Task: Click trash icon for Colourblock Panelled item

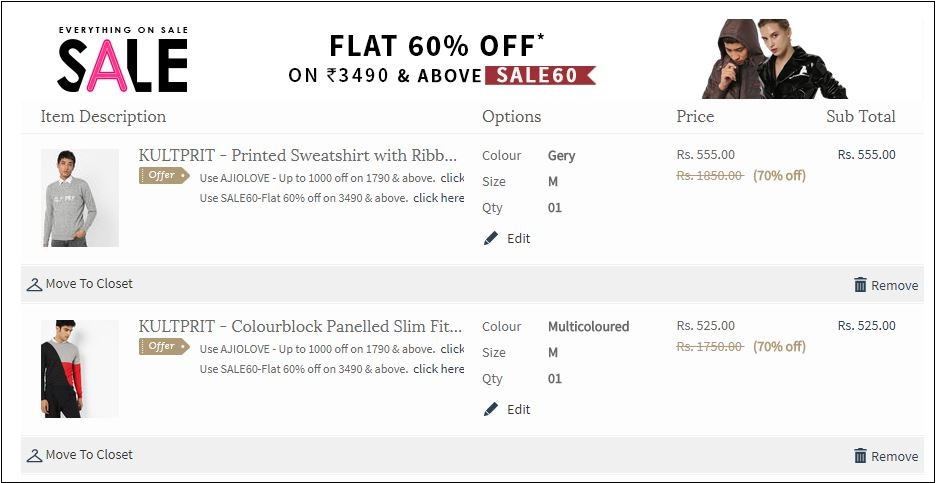Action: pos(860,456)
